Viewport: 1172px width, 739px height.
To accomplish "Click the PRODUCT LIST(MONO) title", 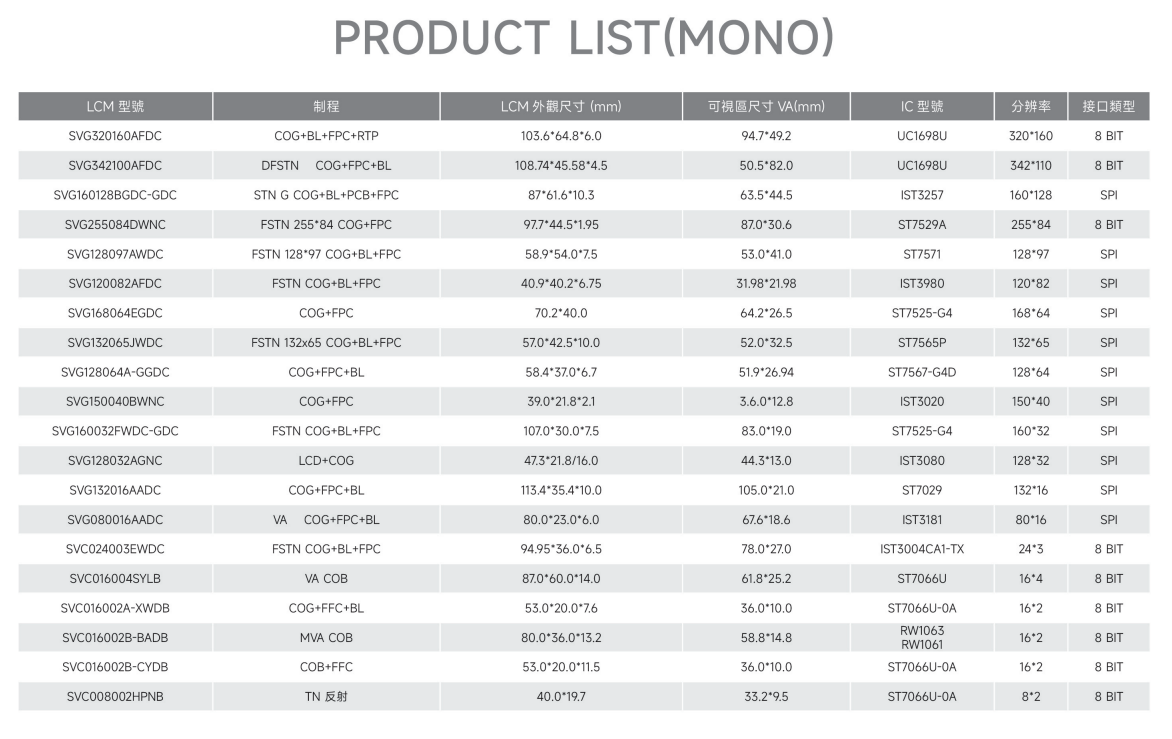I will tap(584, 37).
